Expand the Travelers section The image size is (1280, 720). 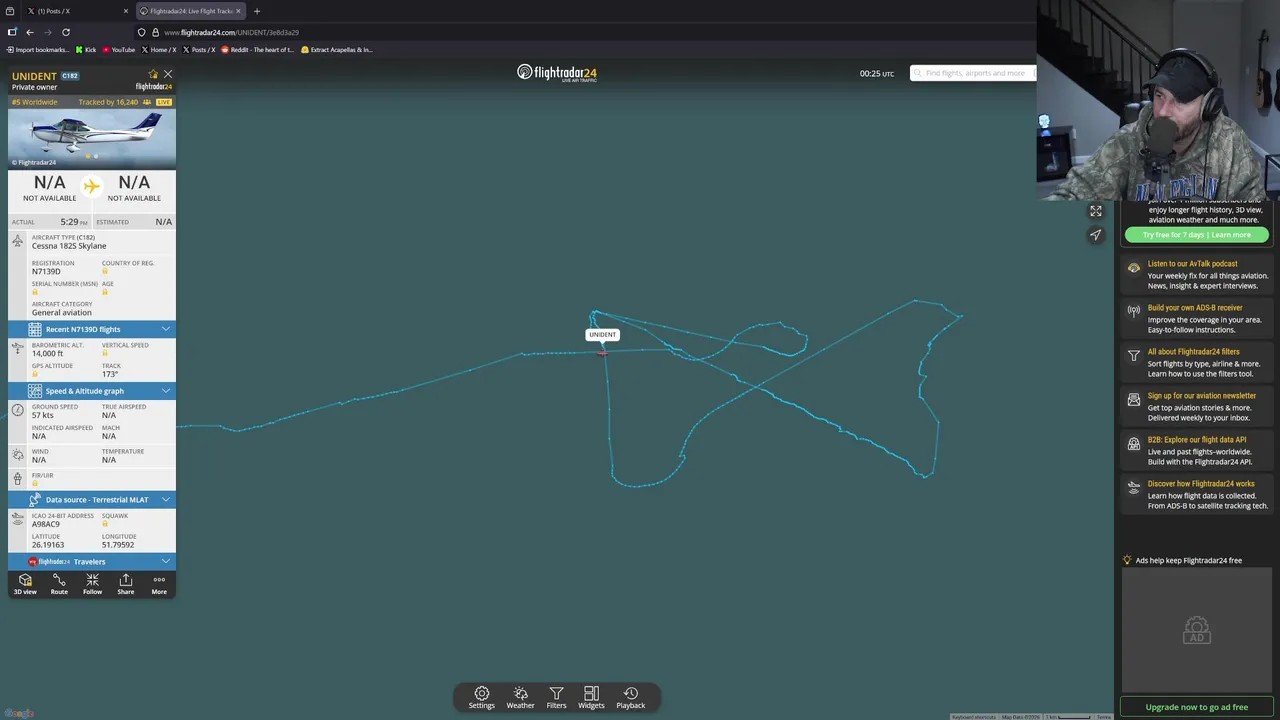click(x=92, y=561)
